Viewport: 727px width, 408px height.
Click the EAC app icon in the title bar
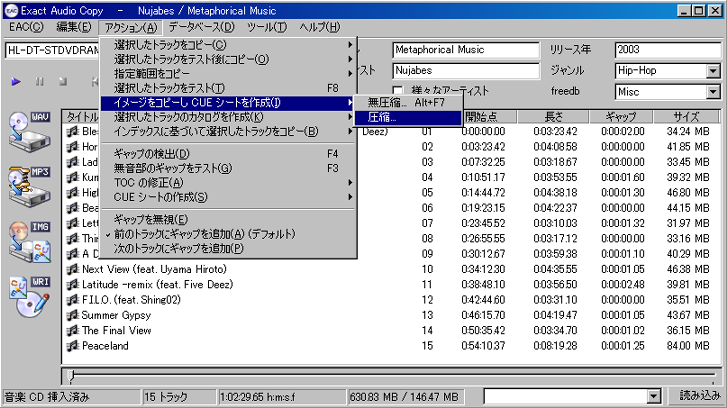pyautogui.click(x=11, y=11)
